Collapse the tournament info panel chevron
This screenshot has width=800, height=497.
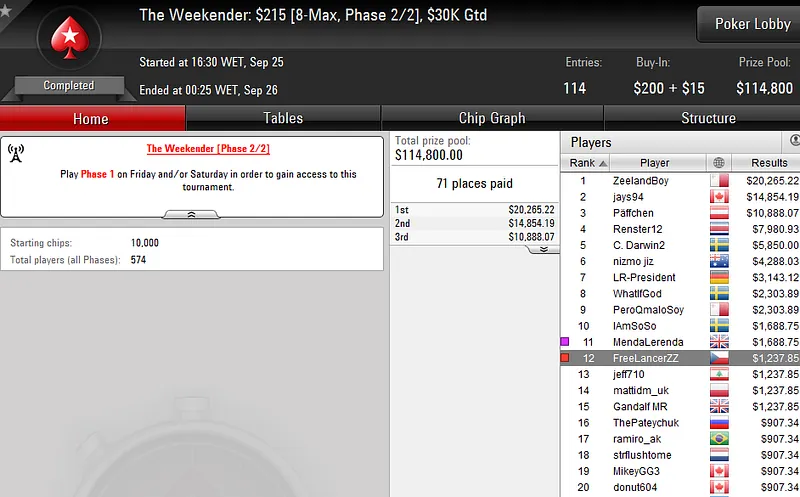[x=191, y=214]
